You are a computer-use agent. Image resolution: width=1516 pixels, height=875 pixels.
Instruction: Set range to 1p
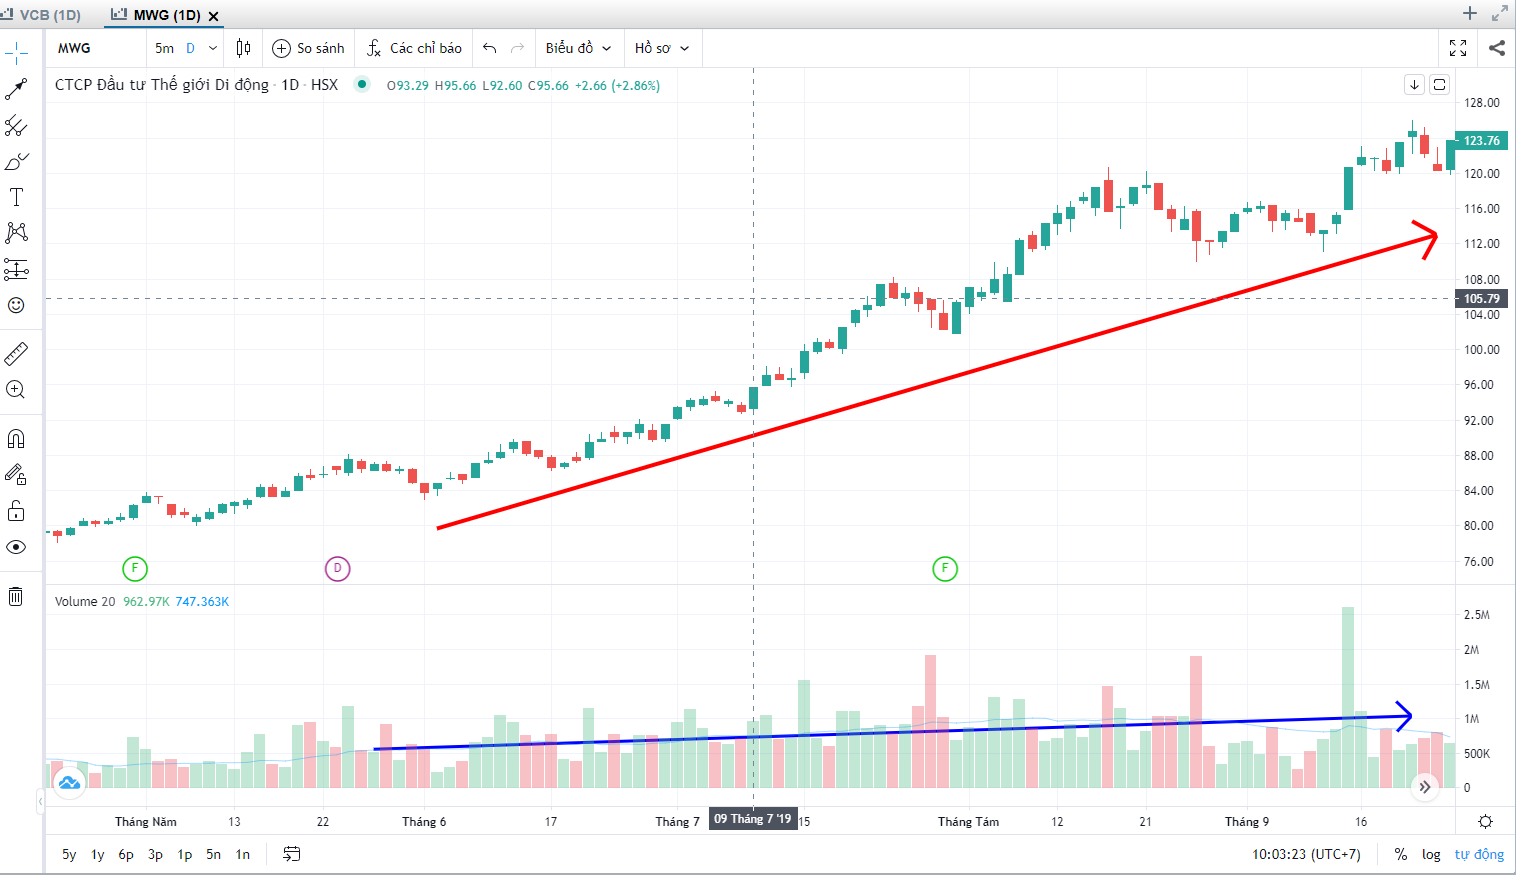click(185, 854)
